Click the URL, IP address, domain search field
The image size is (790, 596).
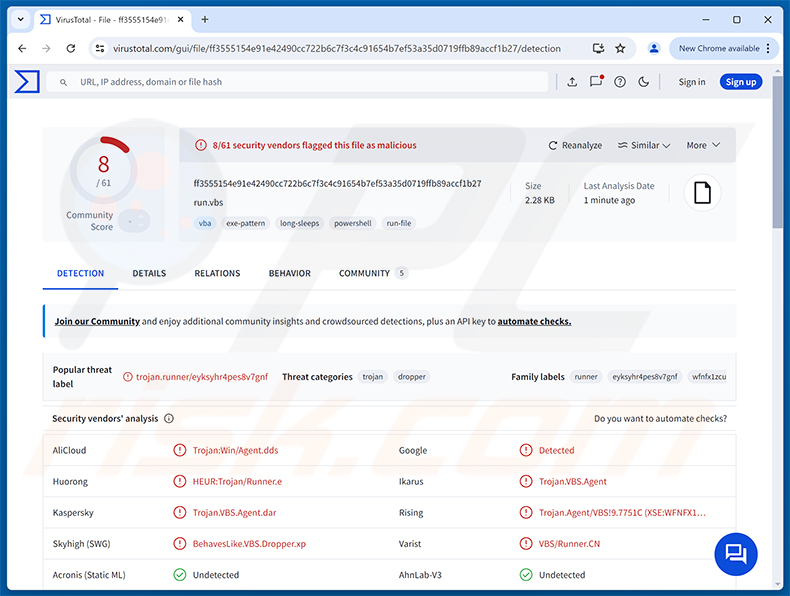click(x=297, y=82)
